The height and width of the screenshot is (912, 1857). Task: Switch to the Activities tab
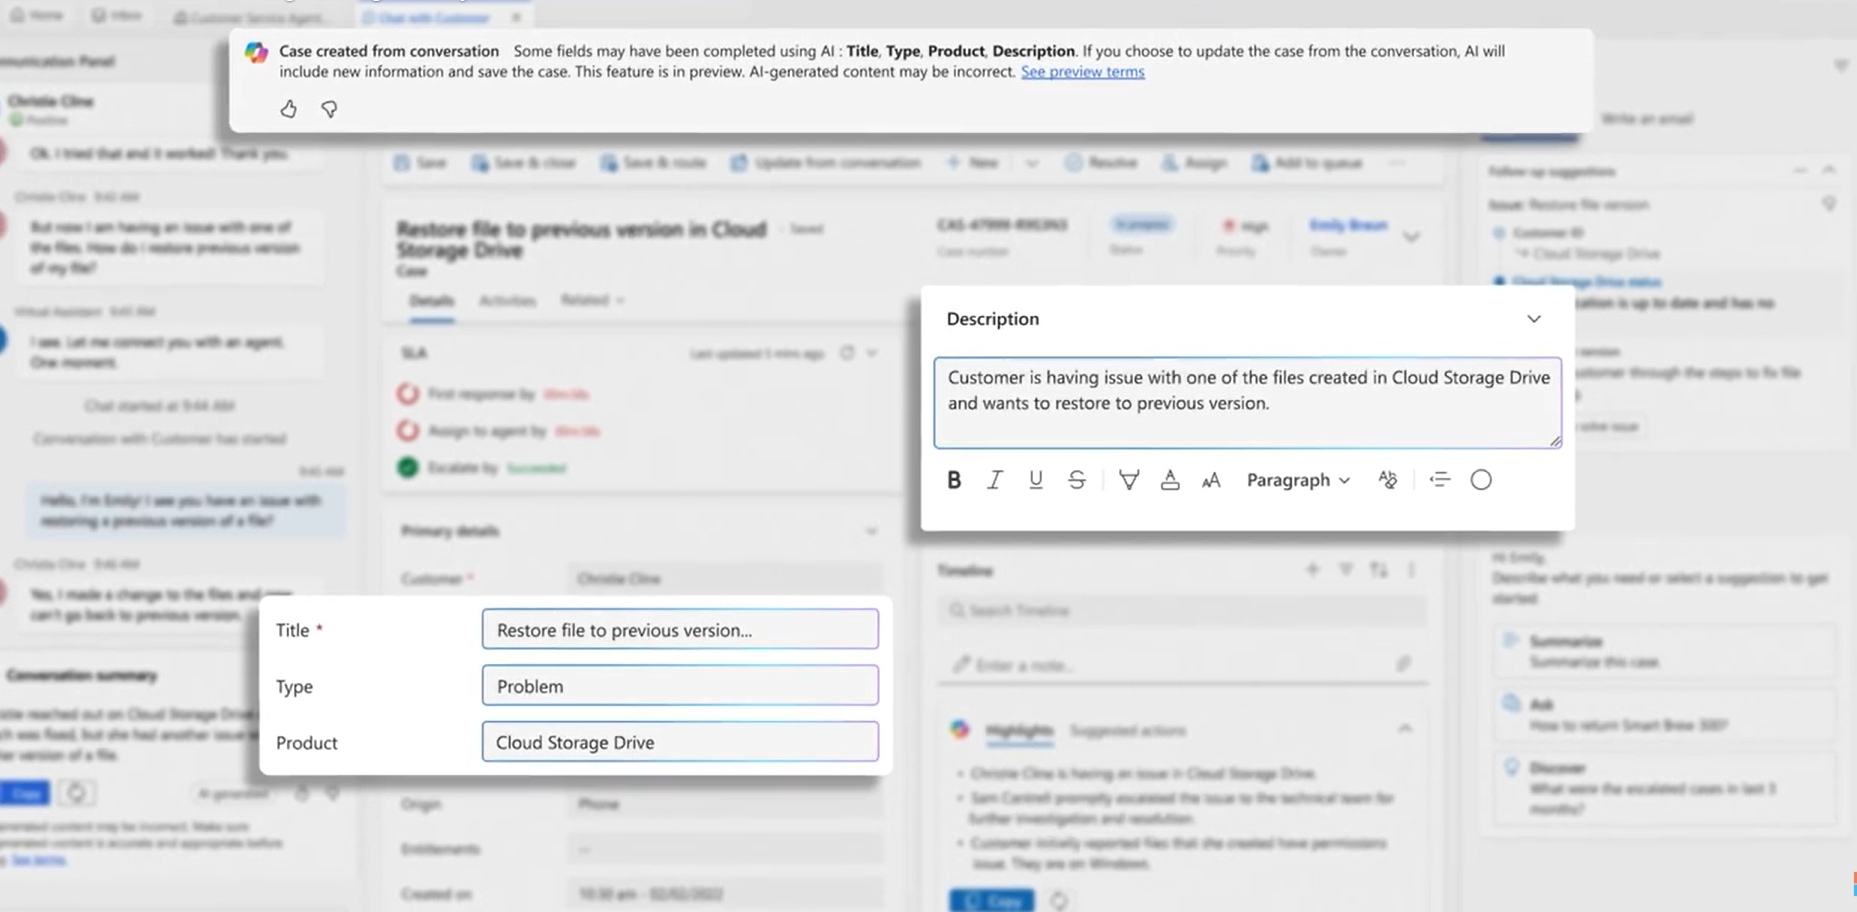click(x=507, y=301)
